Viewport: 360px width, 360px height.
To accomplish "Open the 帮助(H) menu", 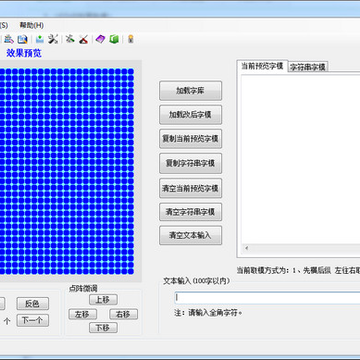I will click(31, 25).
